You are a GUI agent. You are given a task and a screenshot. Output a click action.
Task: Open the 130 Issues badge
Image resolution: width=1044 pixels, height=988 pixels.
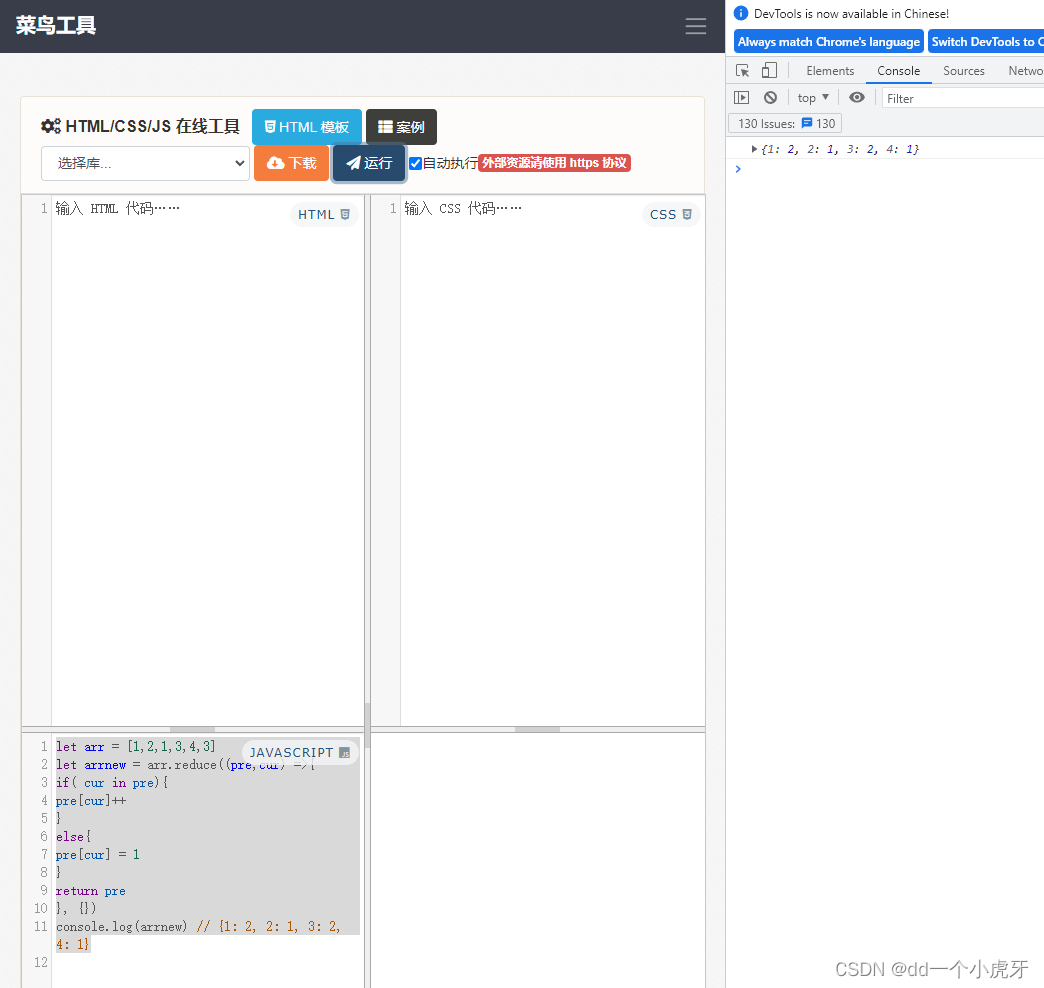[x=786, y=123]
